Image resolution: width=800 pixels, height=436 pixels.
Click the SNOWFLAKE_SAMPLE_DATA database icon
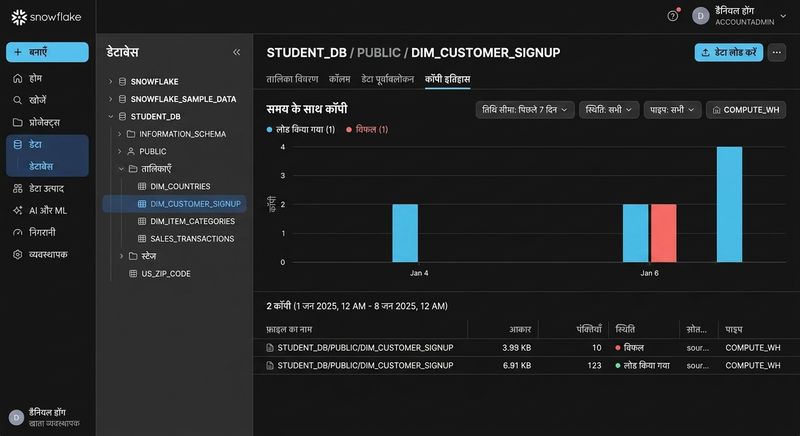pyautogui.click(x=122, y=99)
